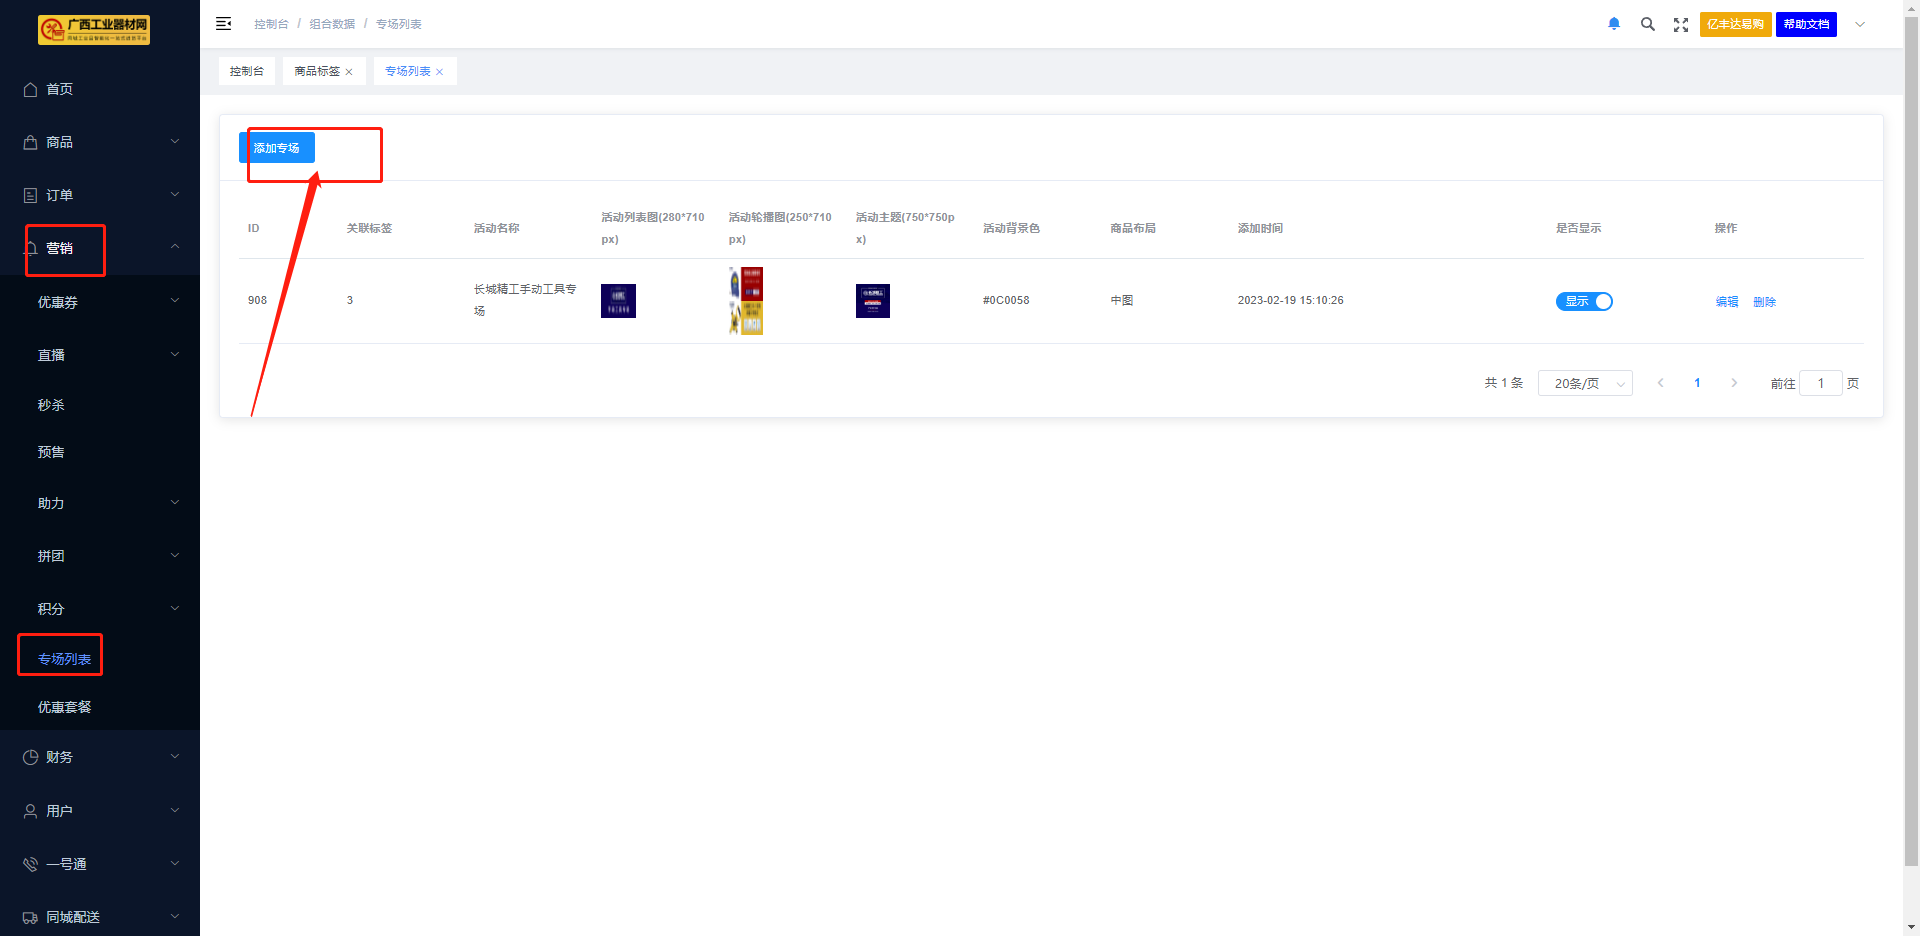Open the search magnifier icon
The width and height of the screenshot is (1920, 936).
(1647, 24)
